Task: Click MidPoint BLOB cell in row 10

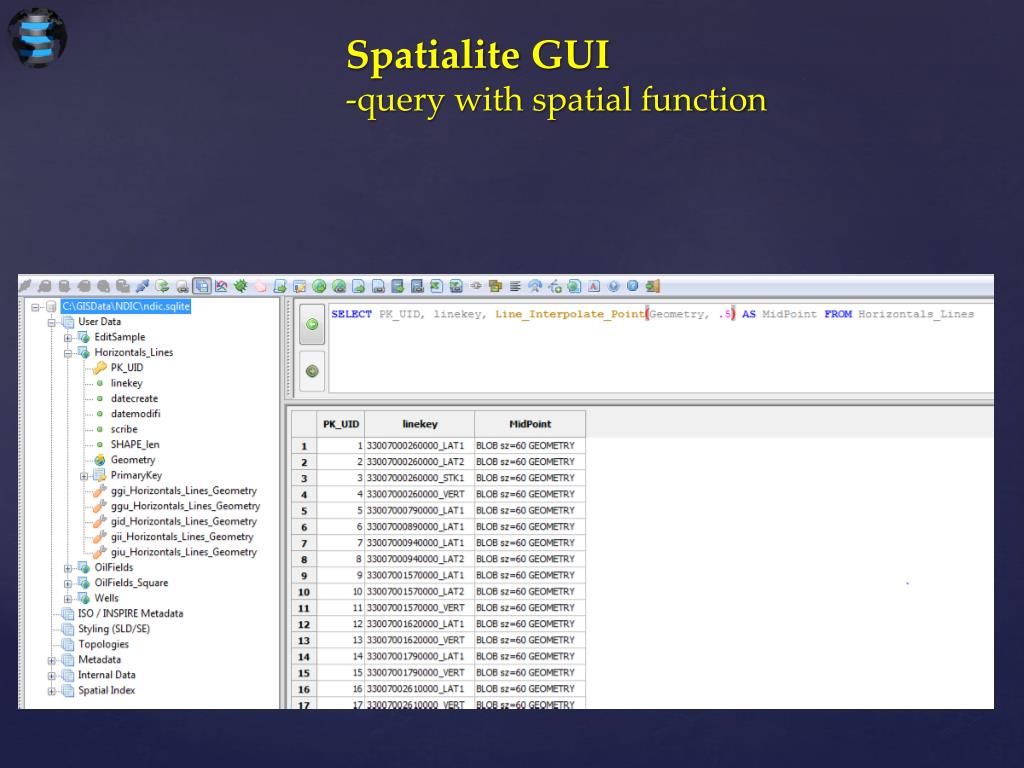Action: (530, 592)
